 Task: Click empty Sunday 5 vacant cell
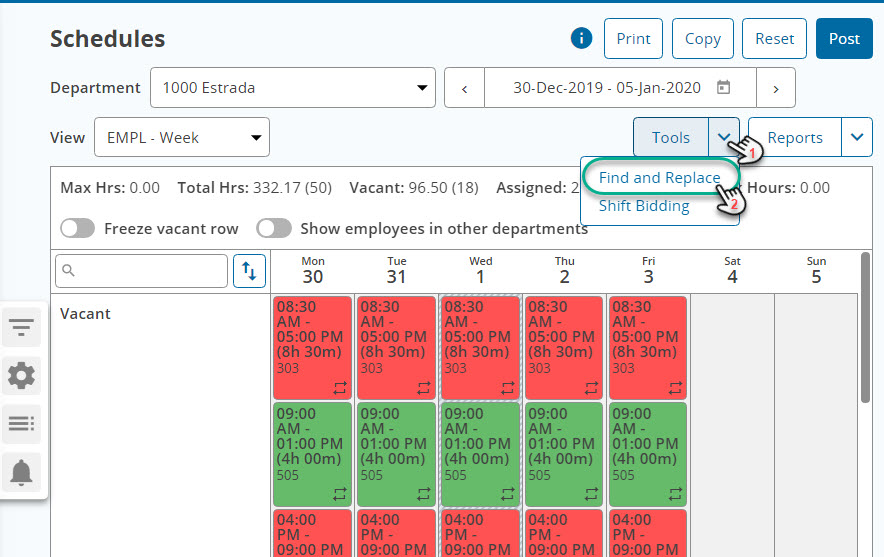[x=816, y=426]
